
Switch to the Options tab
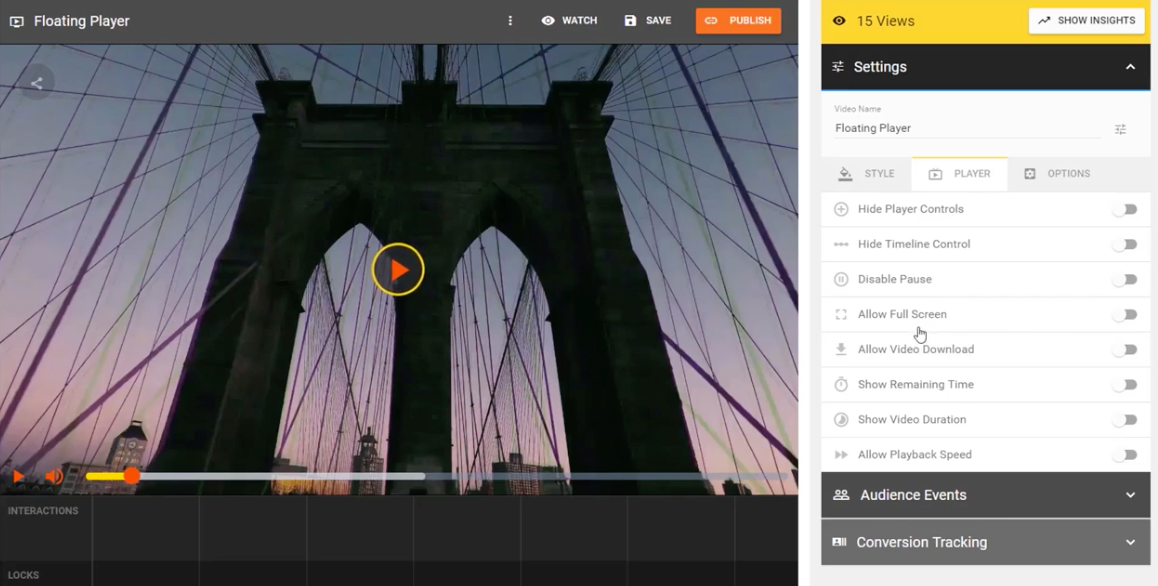[1057, 174]
